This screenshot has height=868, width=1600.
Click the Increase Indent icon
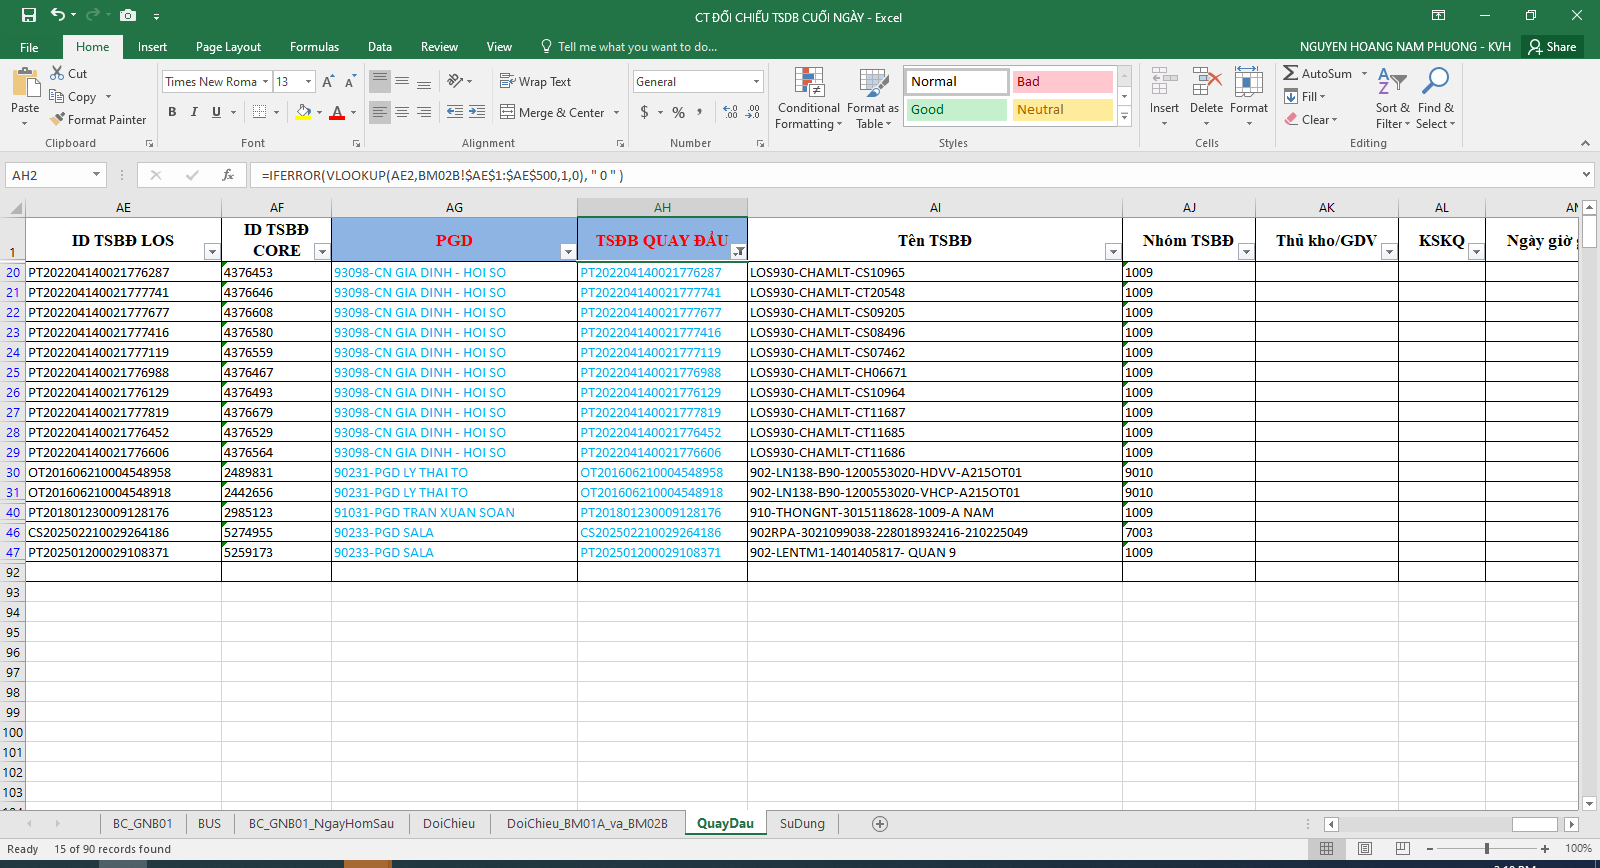click(x=477, y=112)
